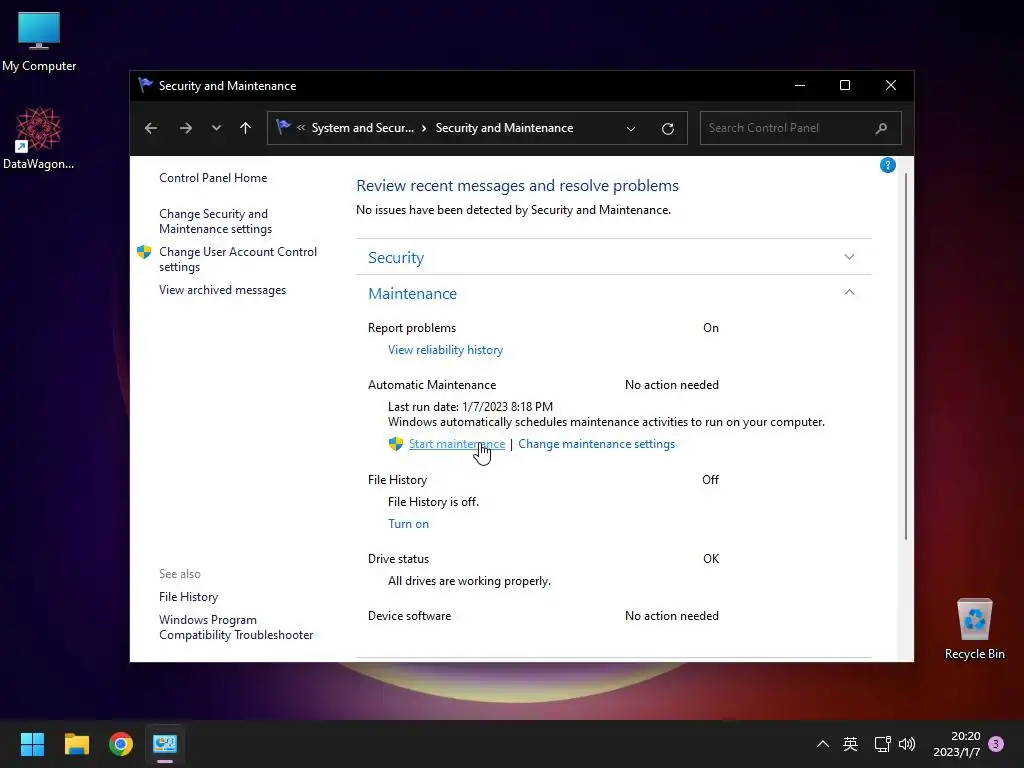
Task: Click the input language indicator
Action: pos(850,744)
